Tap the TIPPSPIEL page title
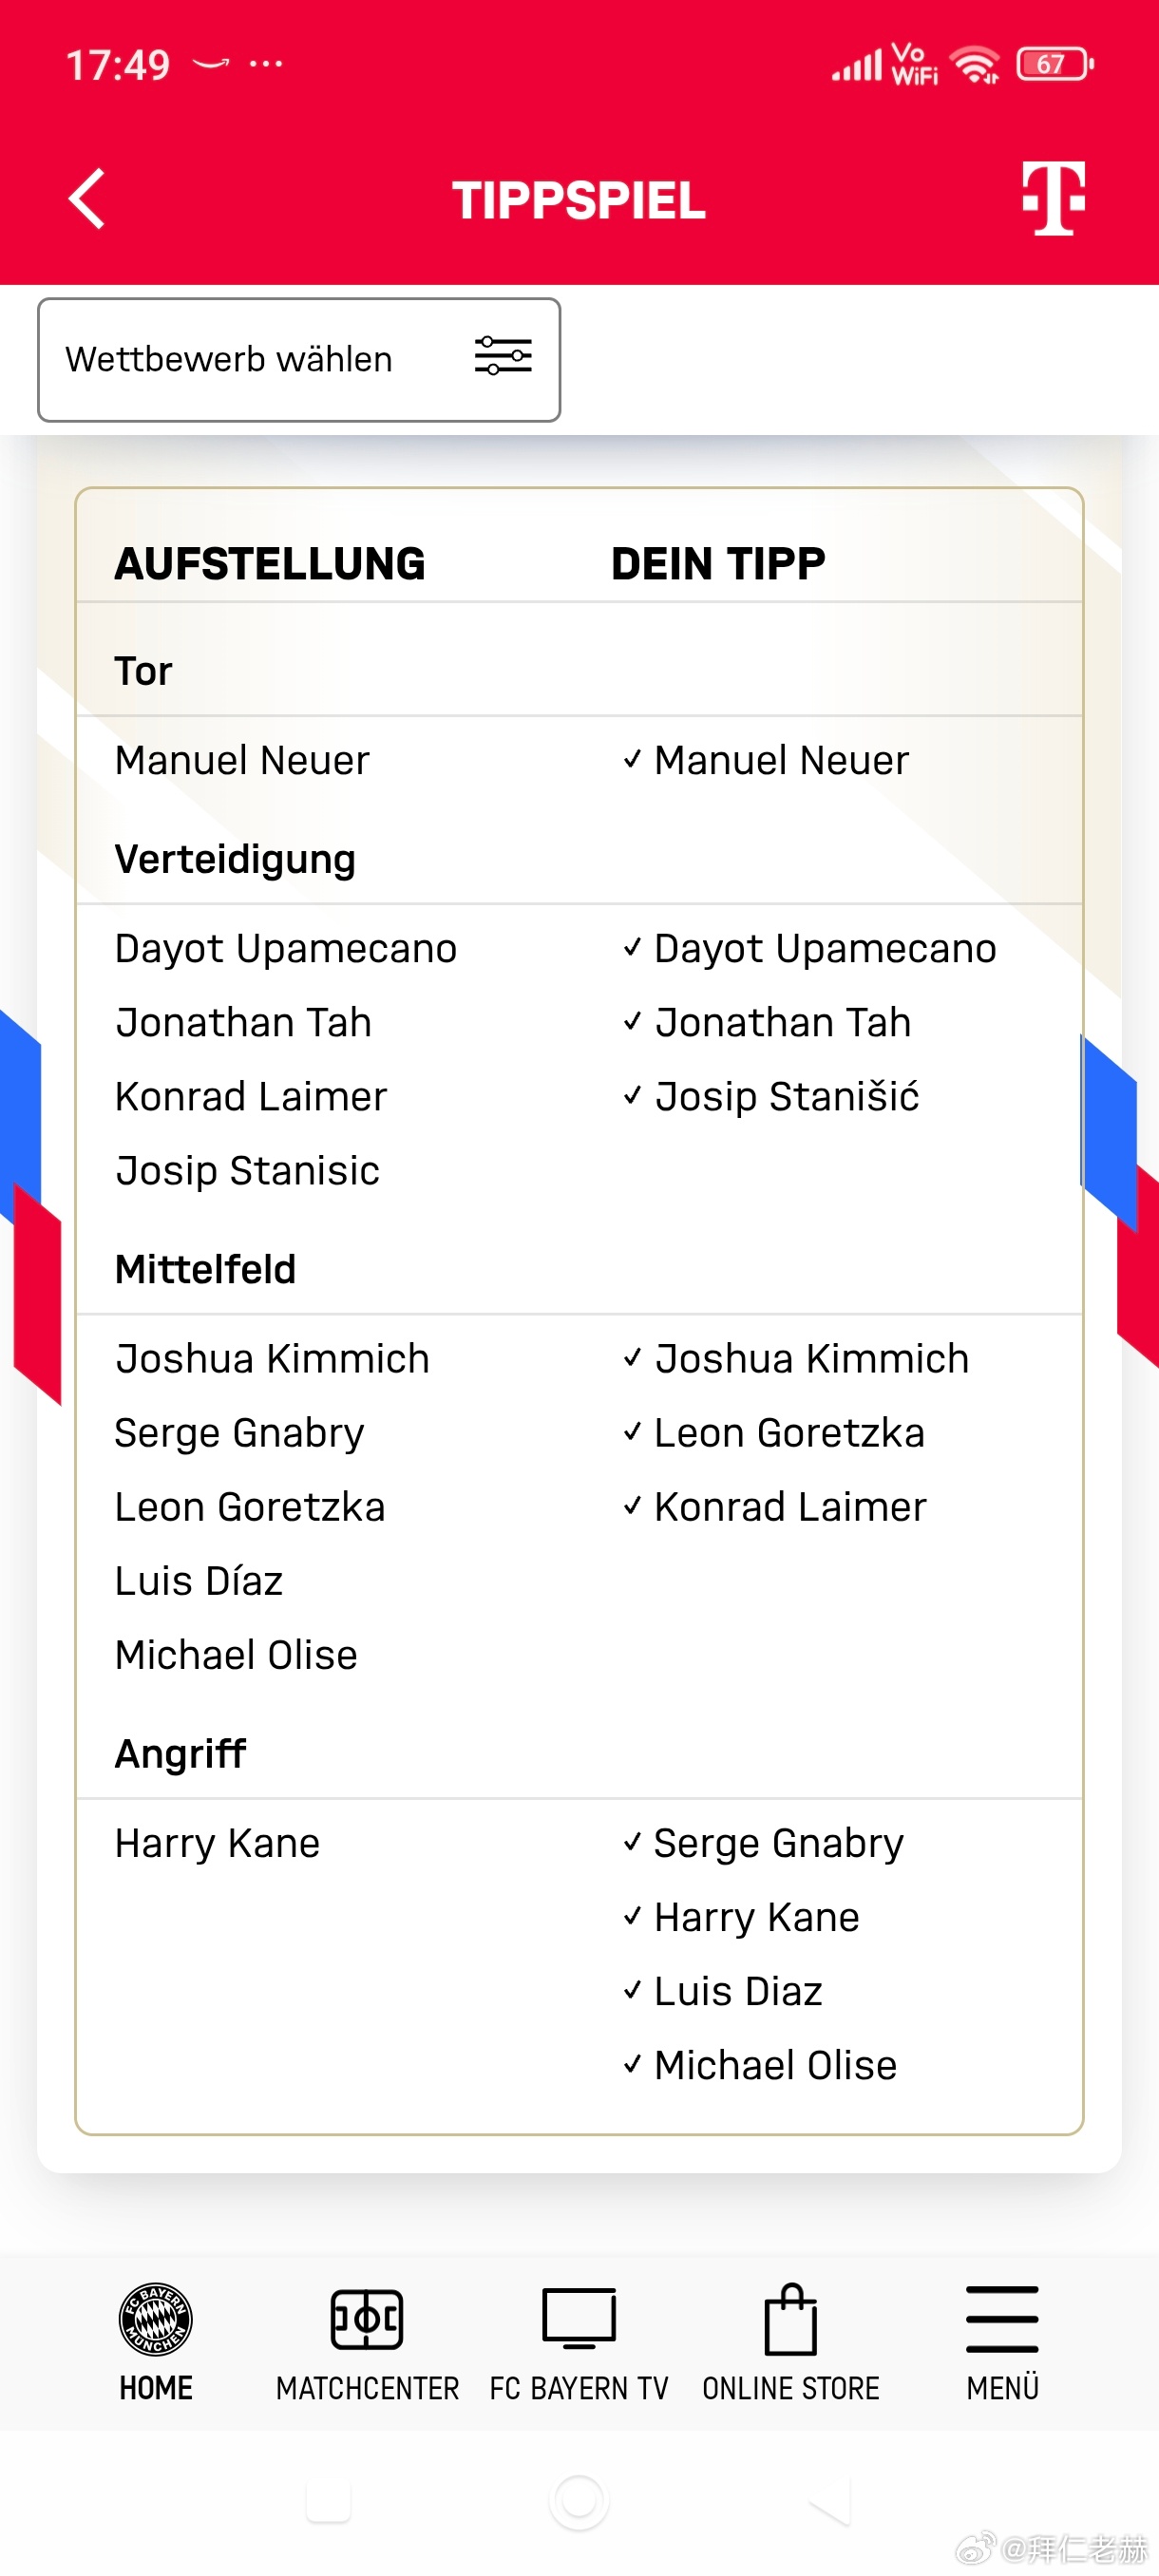The image size is (1159, 2576). (579, 201)
